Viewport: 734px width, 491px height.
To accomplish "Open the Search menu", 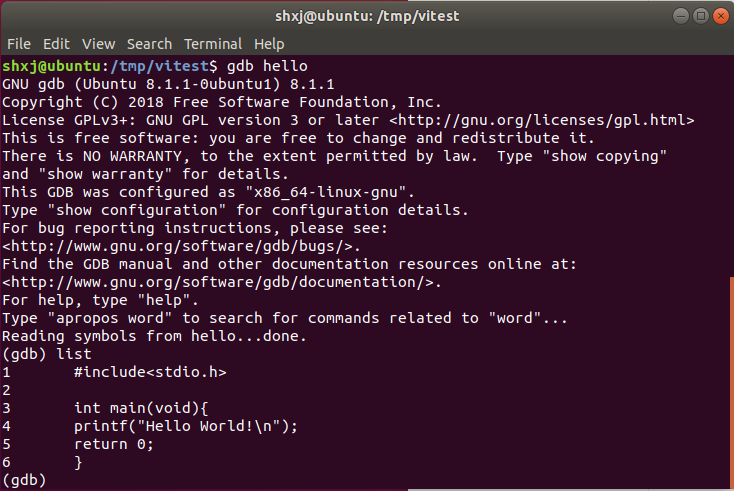I will [149, 44].
